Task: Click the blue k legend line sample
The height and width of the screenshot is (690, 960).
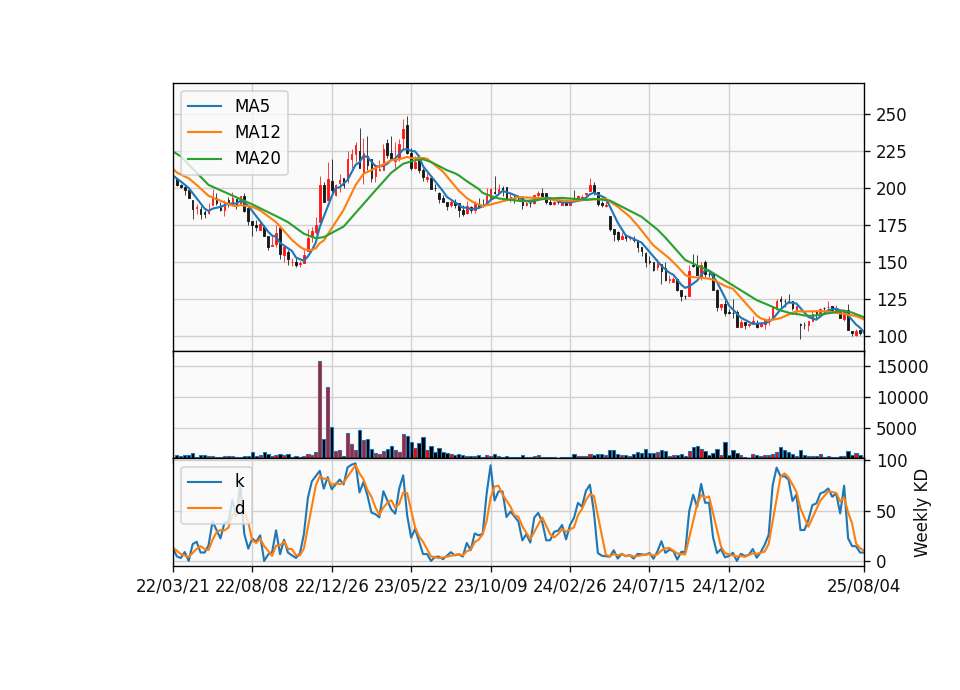Action: [204, 481]
